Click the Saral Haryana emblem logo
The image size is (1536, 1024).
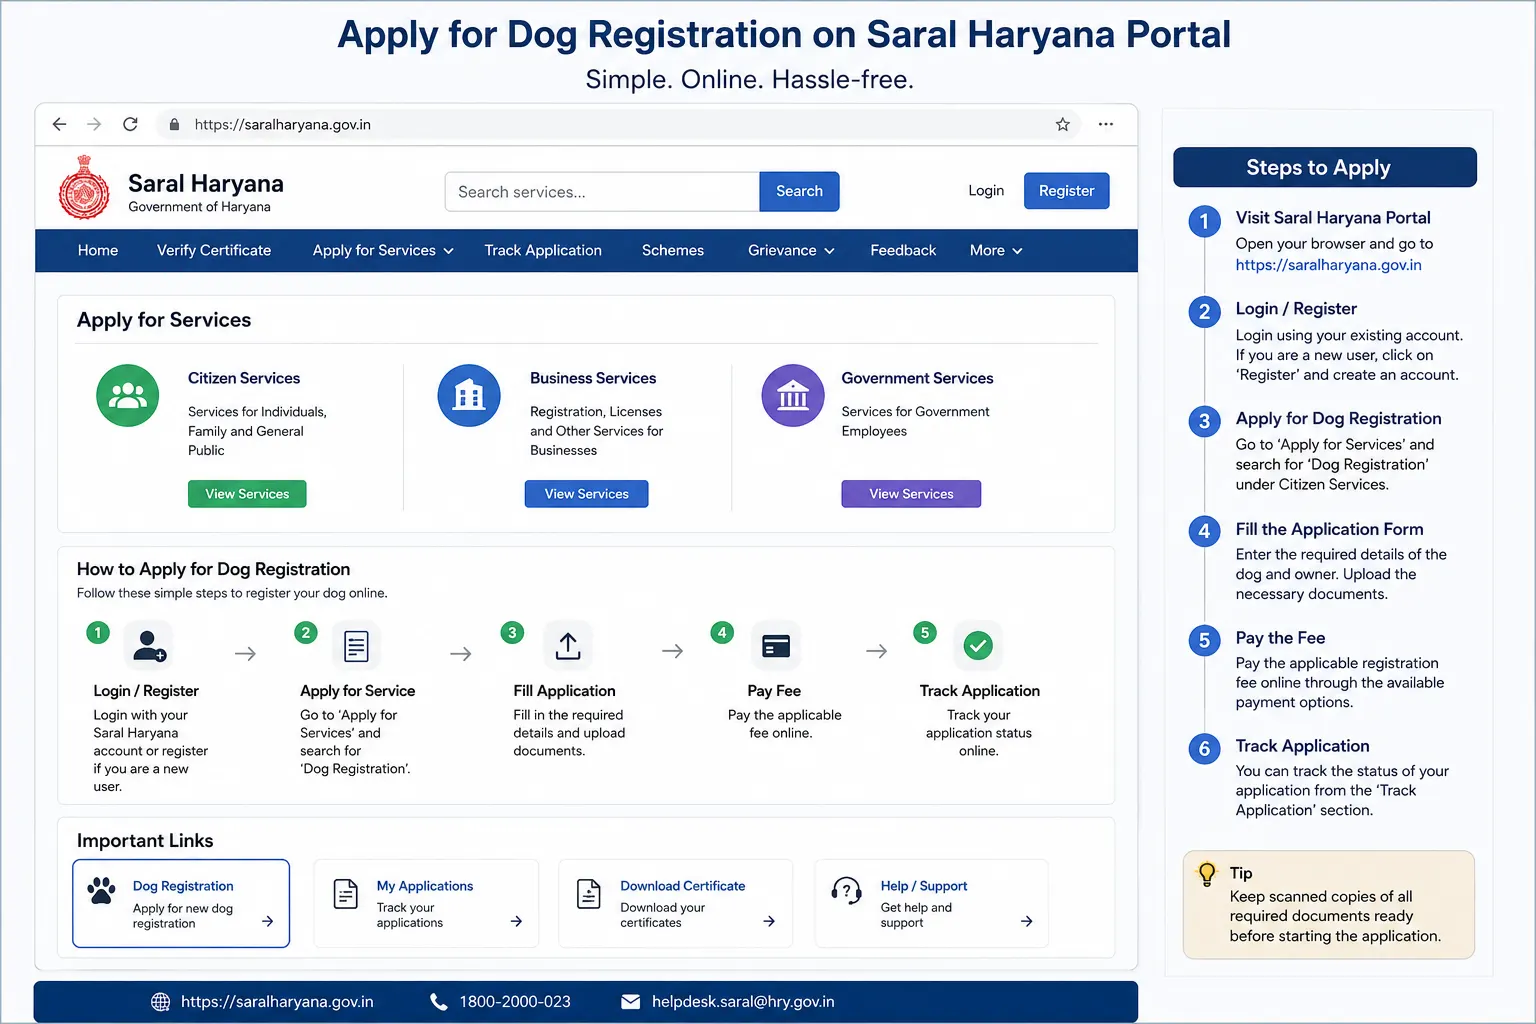tap(84, 187)
